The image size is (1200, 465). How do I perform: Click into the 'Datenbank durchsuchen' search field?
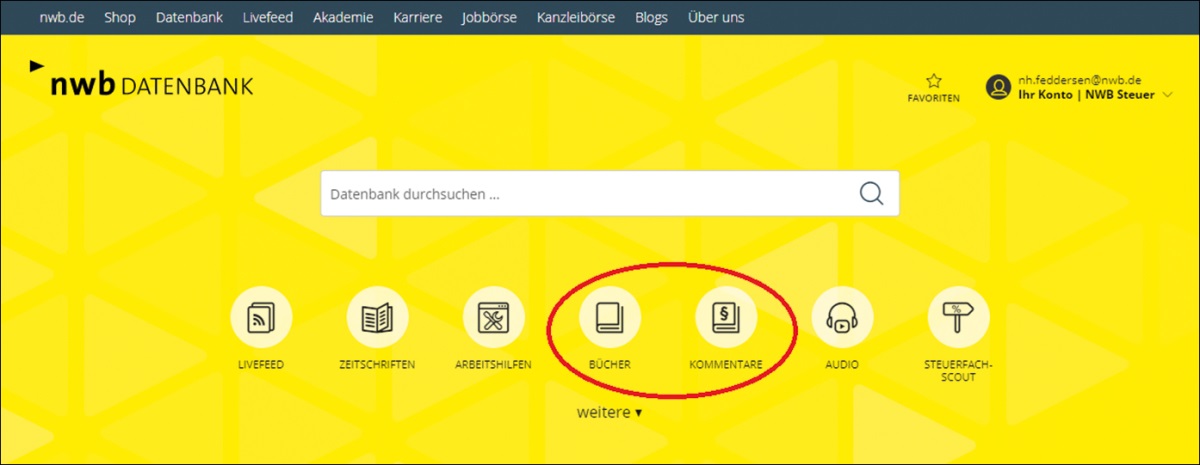(590, 194)
